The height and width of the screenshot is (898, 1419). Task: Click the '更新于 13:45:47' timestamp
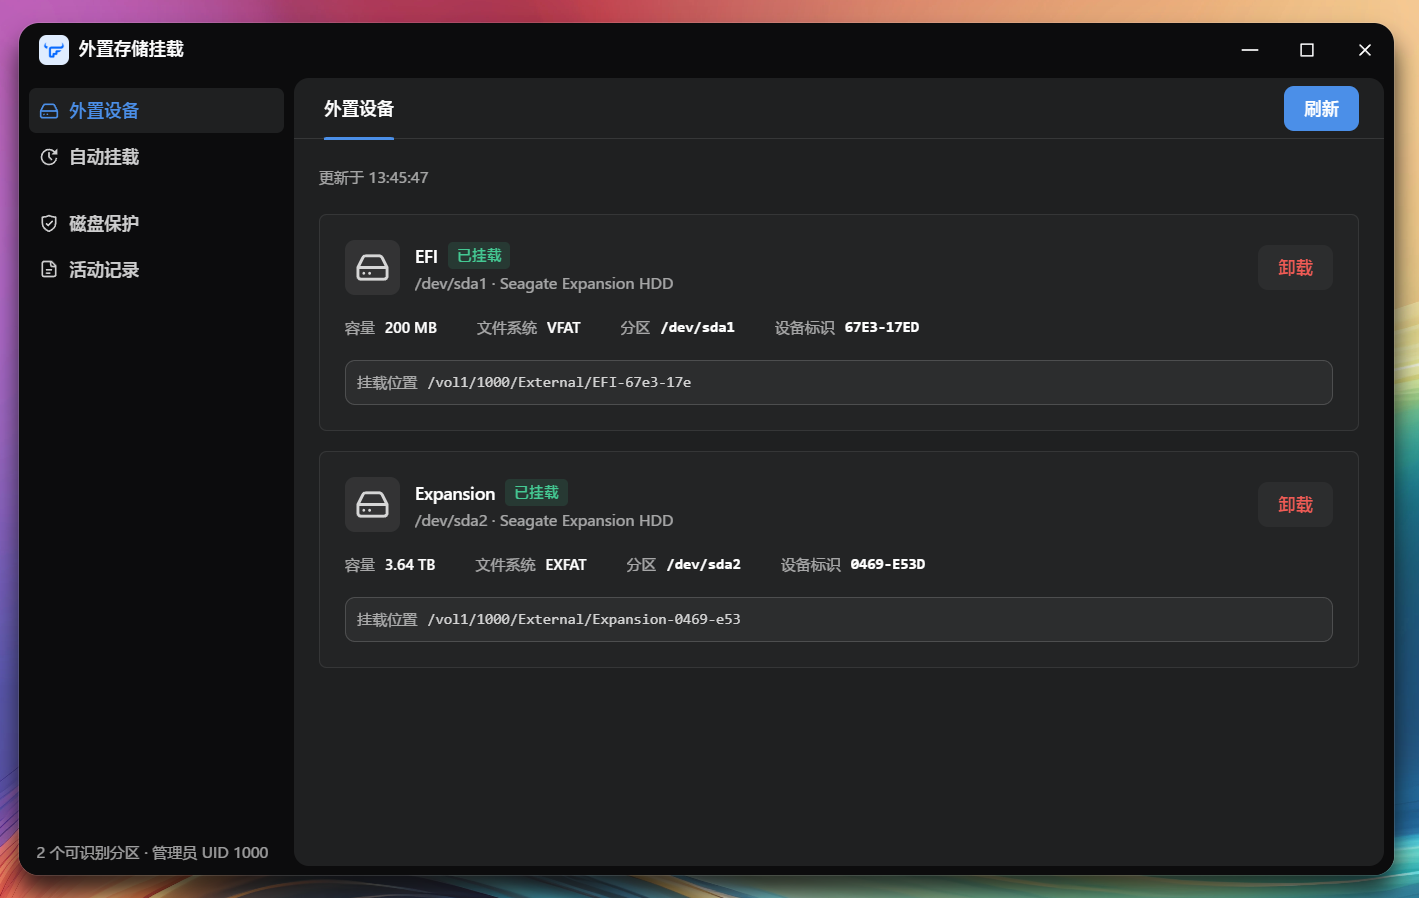tap(374, 178)
